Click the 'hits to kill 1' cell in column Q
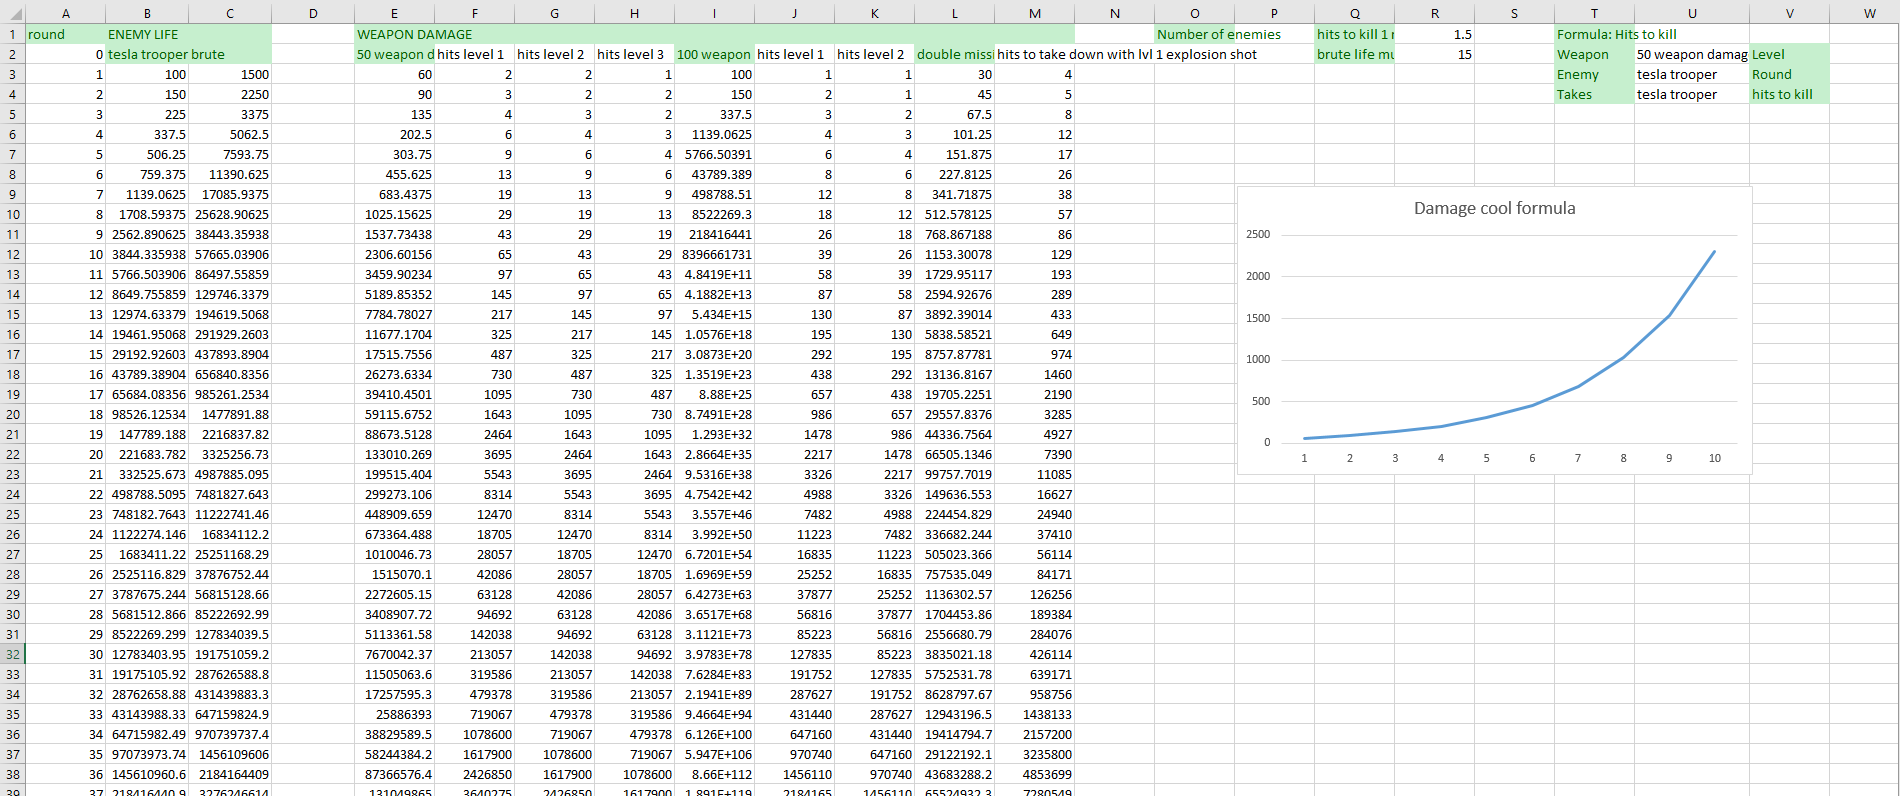This screenshot has height=796, width=1900. coord(1355,34)
